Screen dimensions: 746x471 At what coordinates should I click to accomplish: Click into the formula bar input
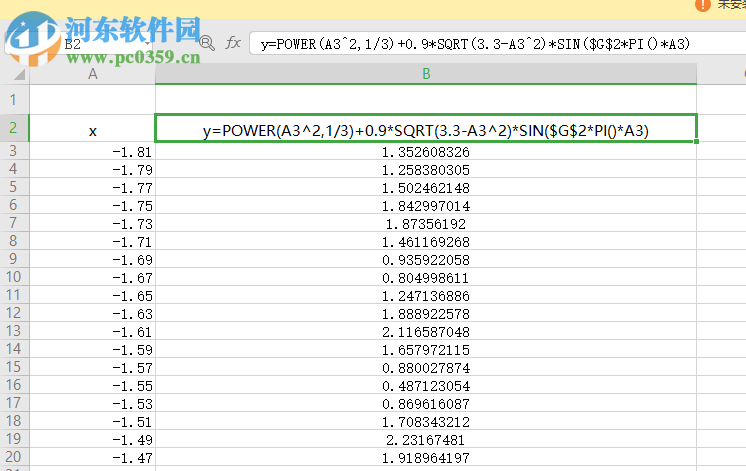pos(497,44)
